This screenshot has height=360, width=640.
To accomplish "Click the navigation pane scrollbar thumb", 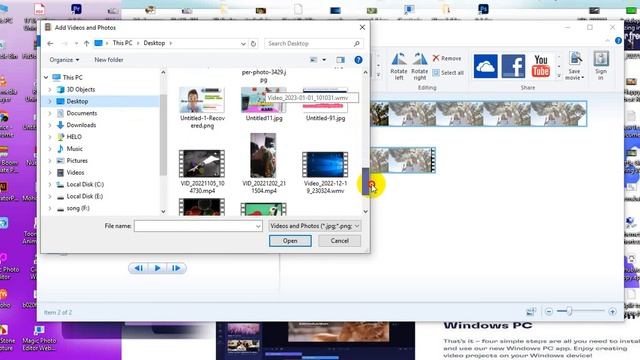I will click(163, 135).
